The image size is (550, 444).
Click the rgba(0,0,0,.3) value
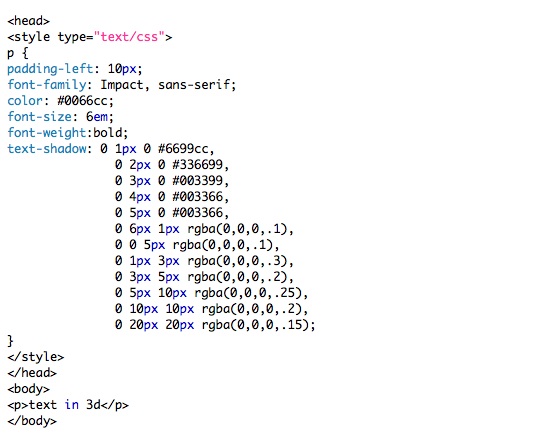237,261
